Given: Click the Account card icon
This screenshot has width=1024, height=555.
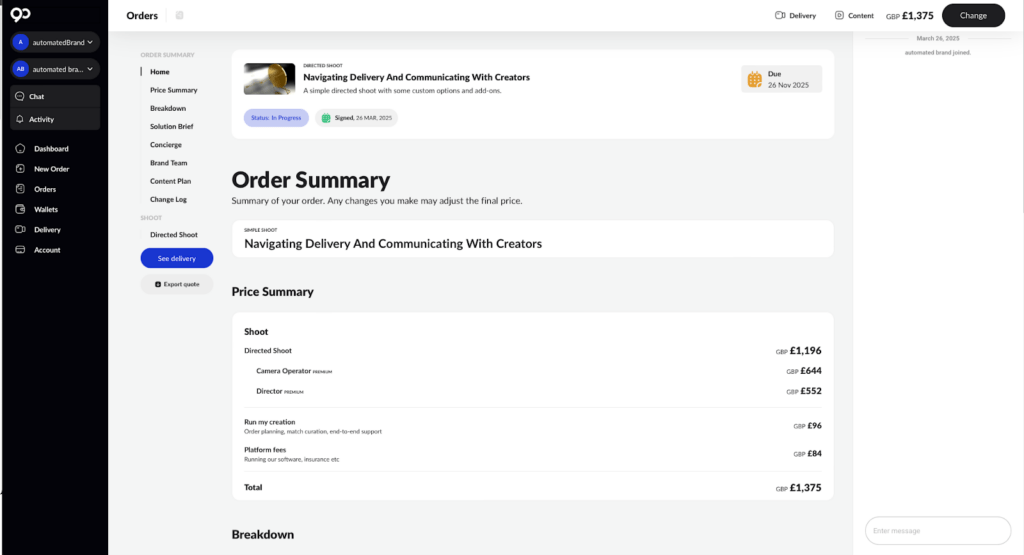Looking at the screenshot, I should pos(20,250).
